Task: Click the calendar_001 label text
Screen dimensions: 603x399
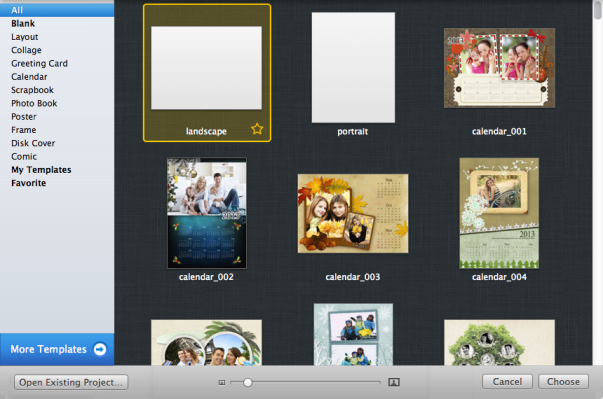Action: (499, 131)
